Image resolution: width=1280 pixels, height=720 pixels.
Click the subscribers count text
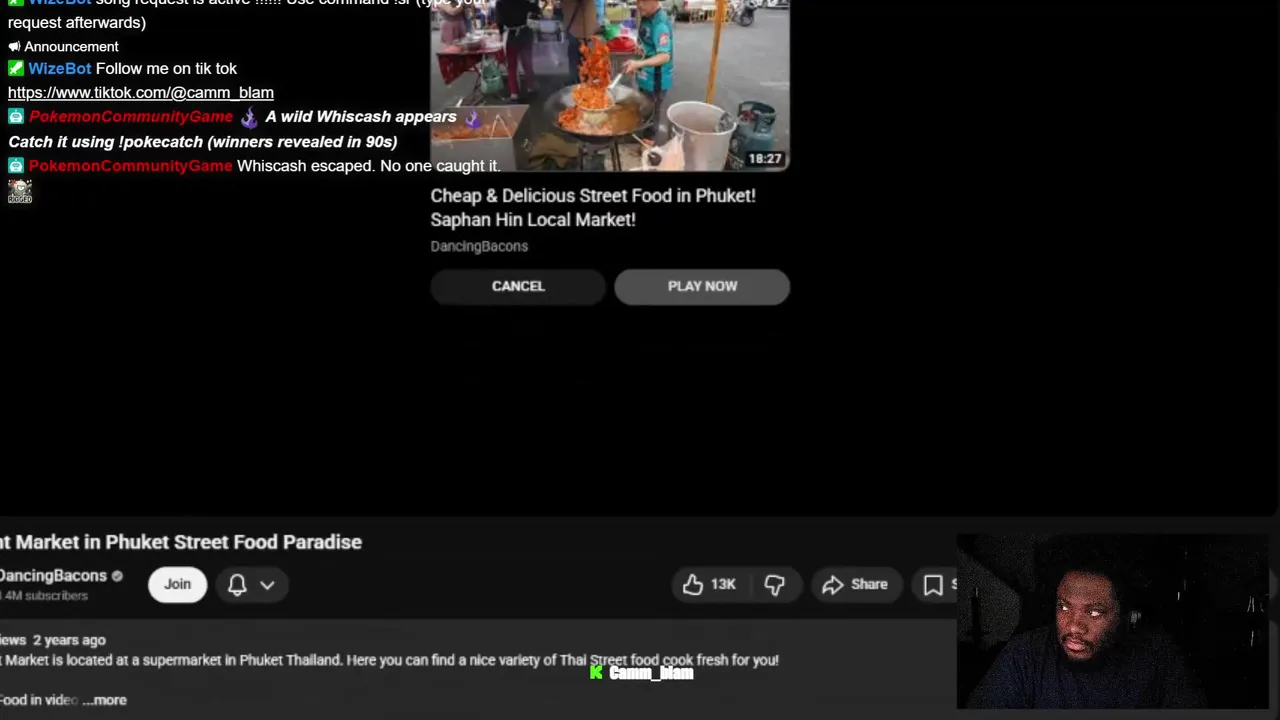[44, 596]
